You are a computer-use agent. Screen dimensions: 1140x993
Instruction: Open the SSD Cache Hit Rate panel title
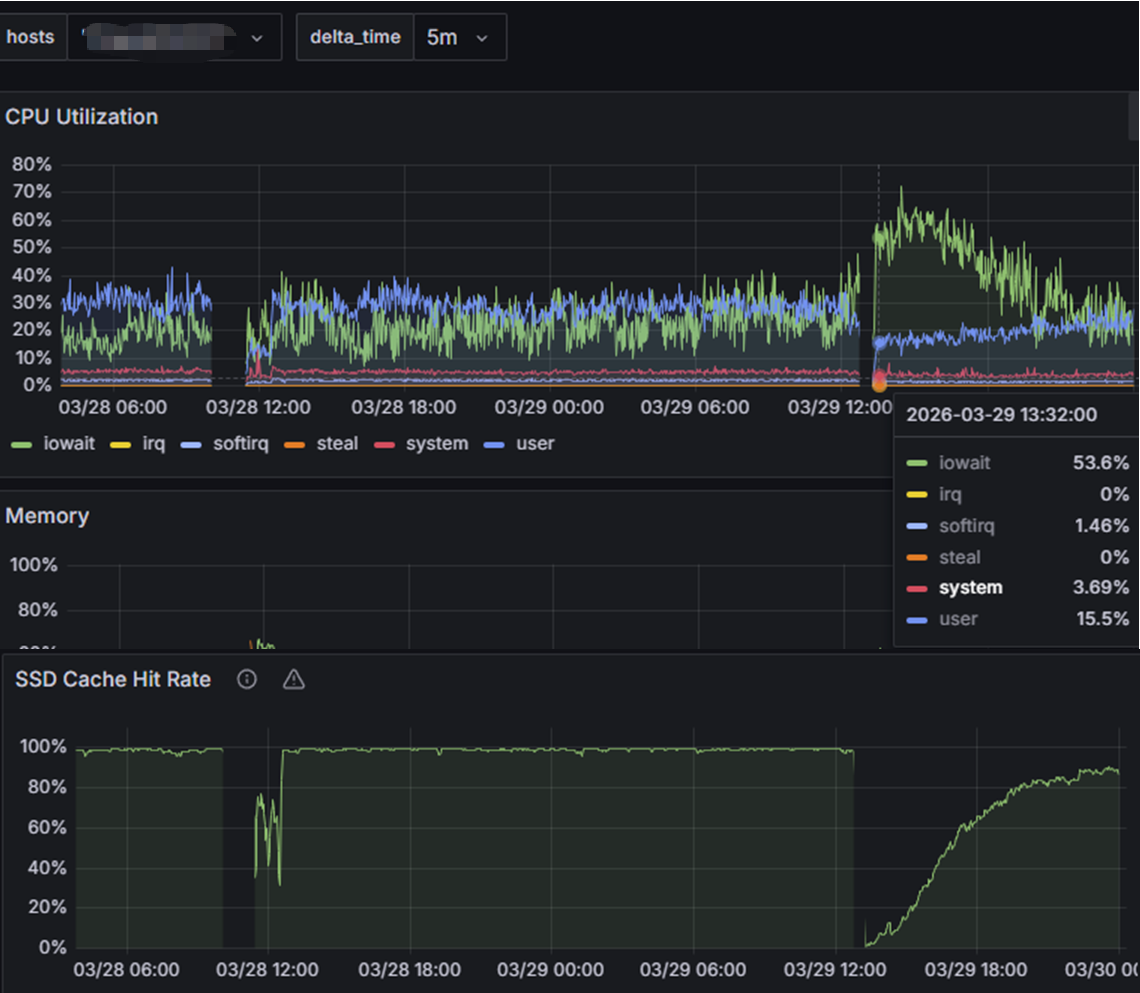[x=113, y=679]
